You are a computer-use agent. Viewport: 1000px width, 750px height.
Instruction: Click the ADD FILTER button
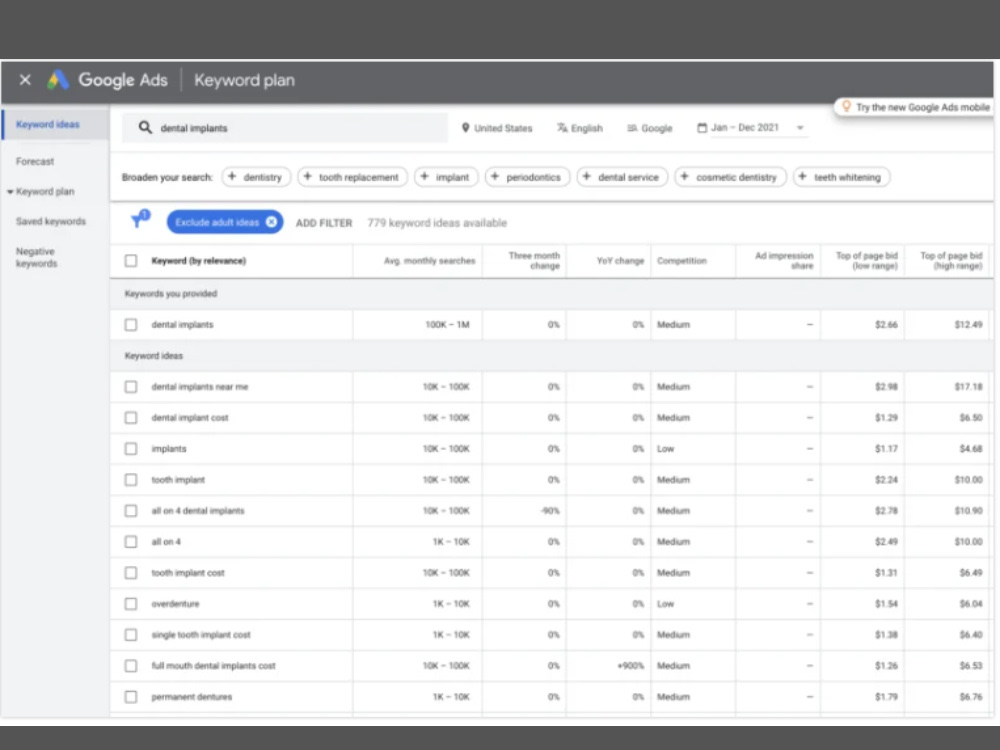coord(324,223)
